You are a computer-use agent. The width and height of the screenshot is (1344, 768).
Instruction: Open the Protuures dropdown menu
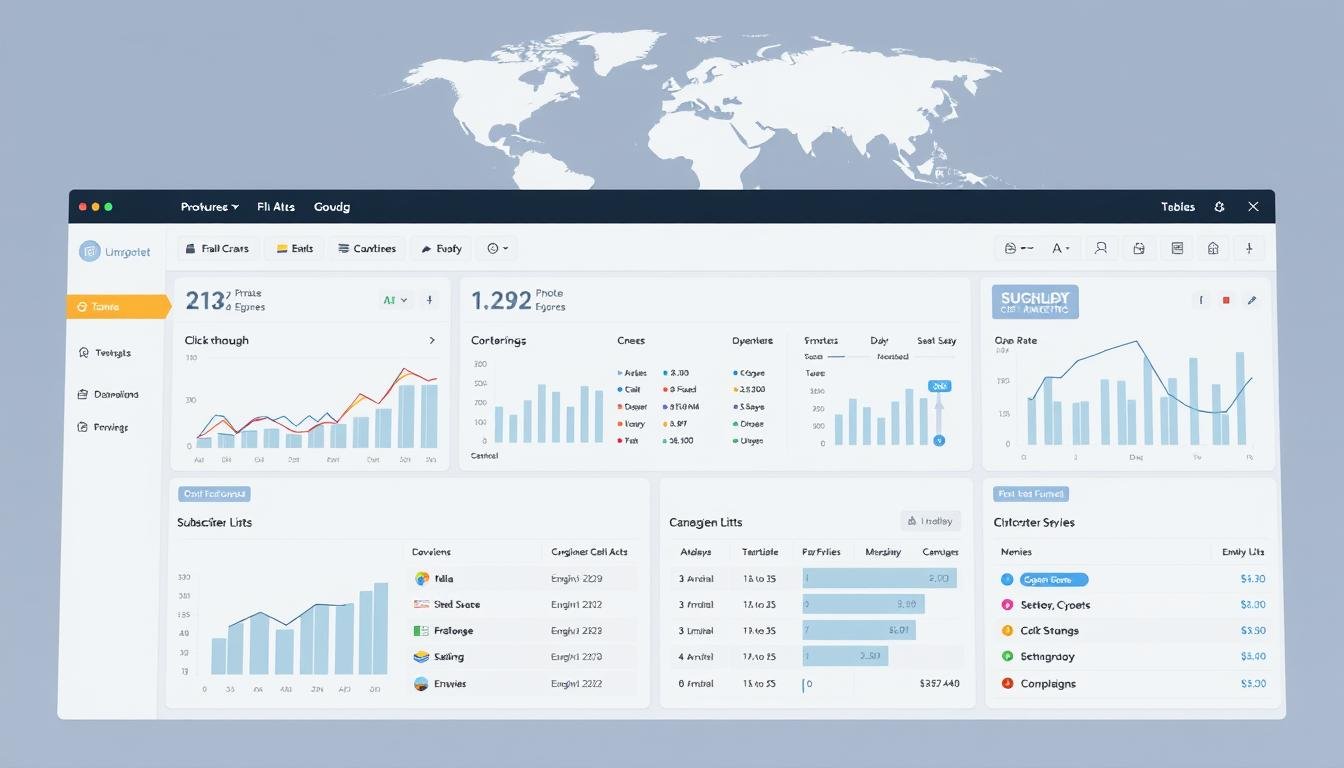coord(209,207)
